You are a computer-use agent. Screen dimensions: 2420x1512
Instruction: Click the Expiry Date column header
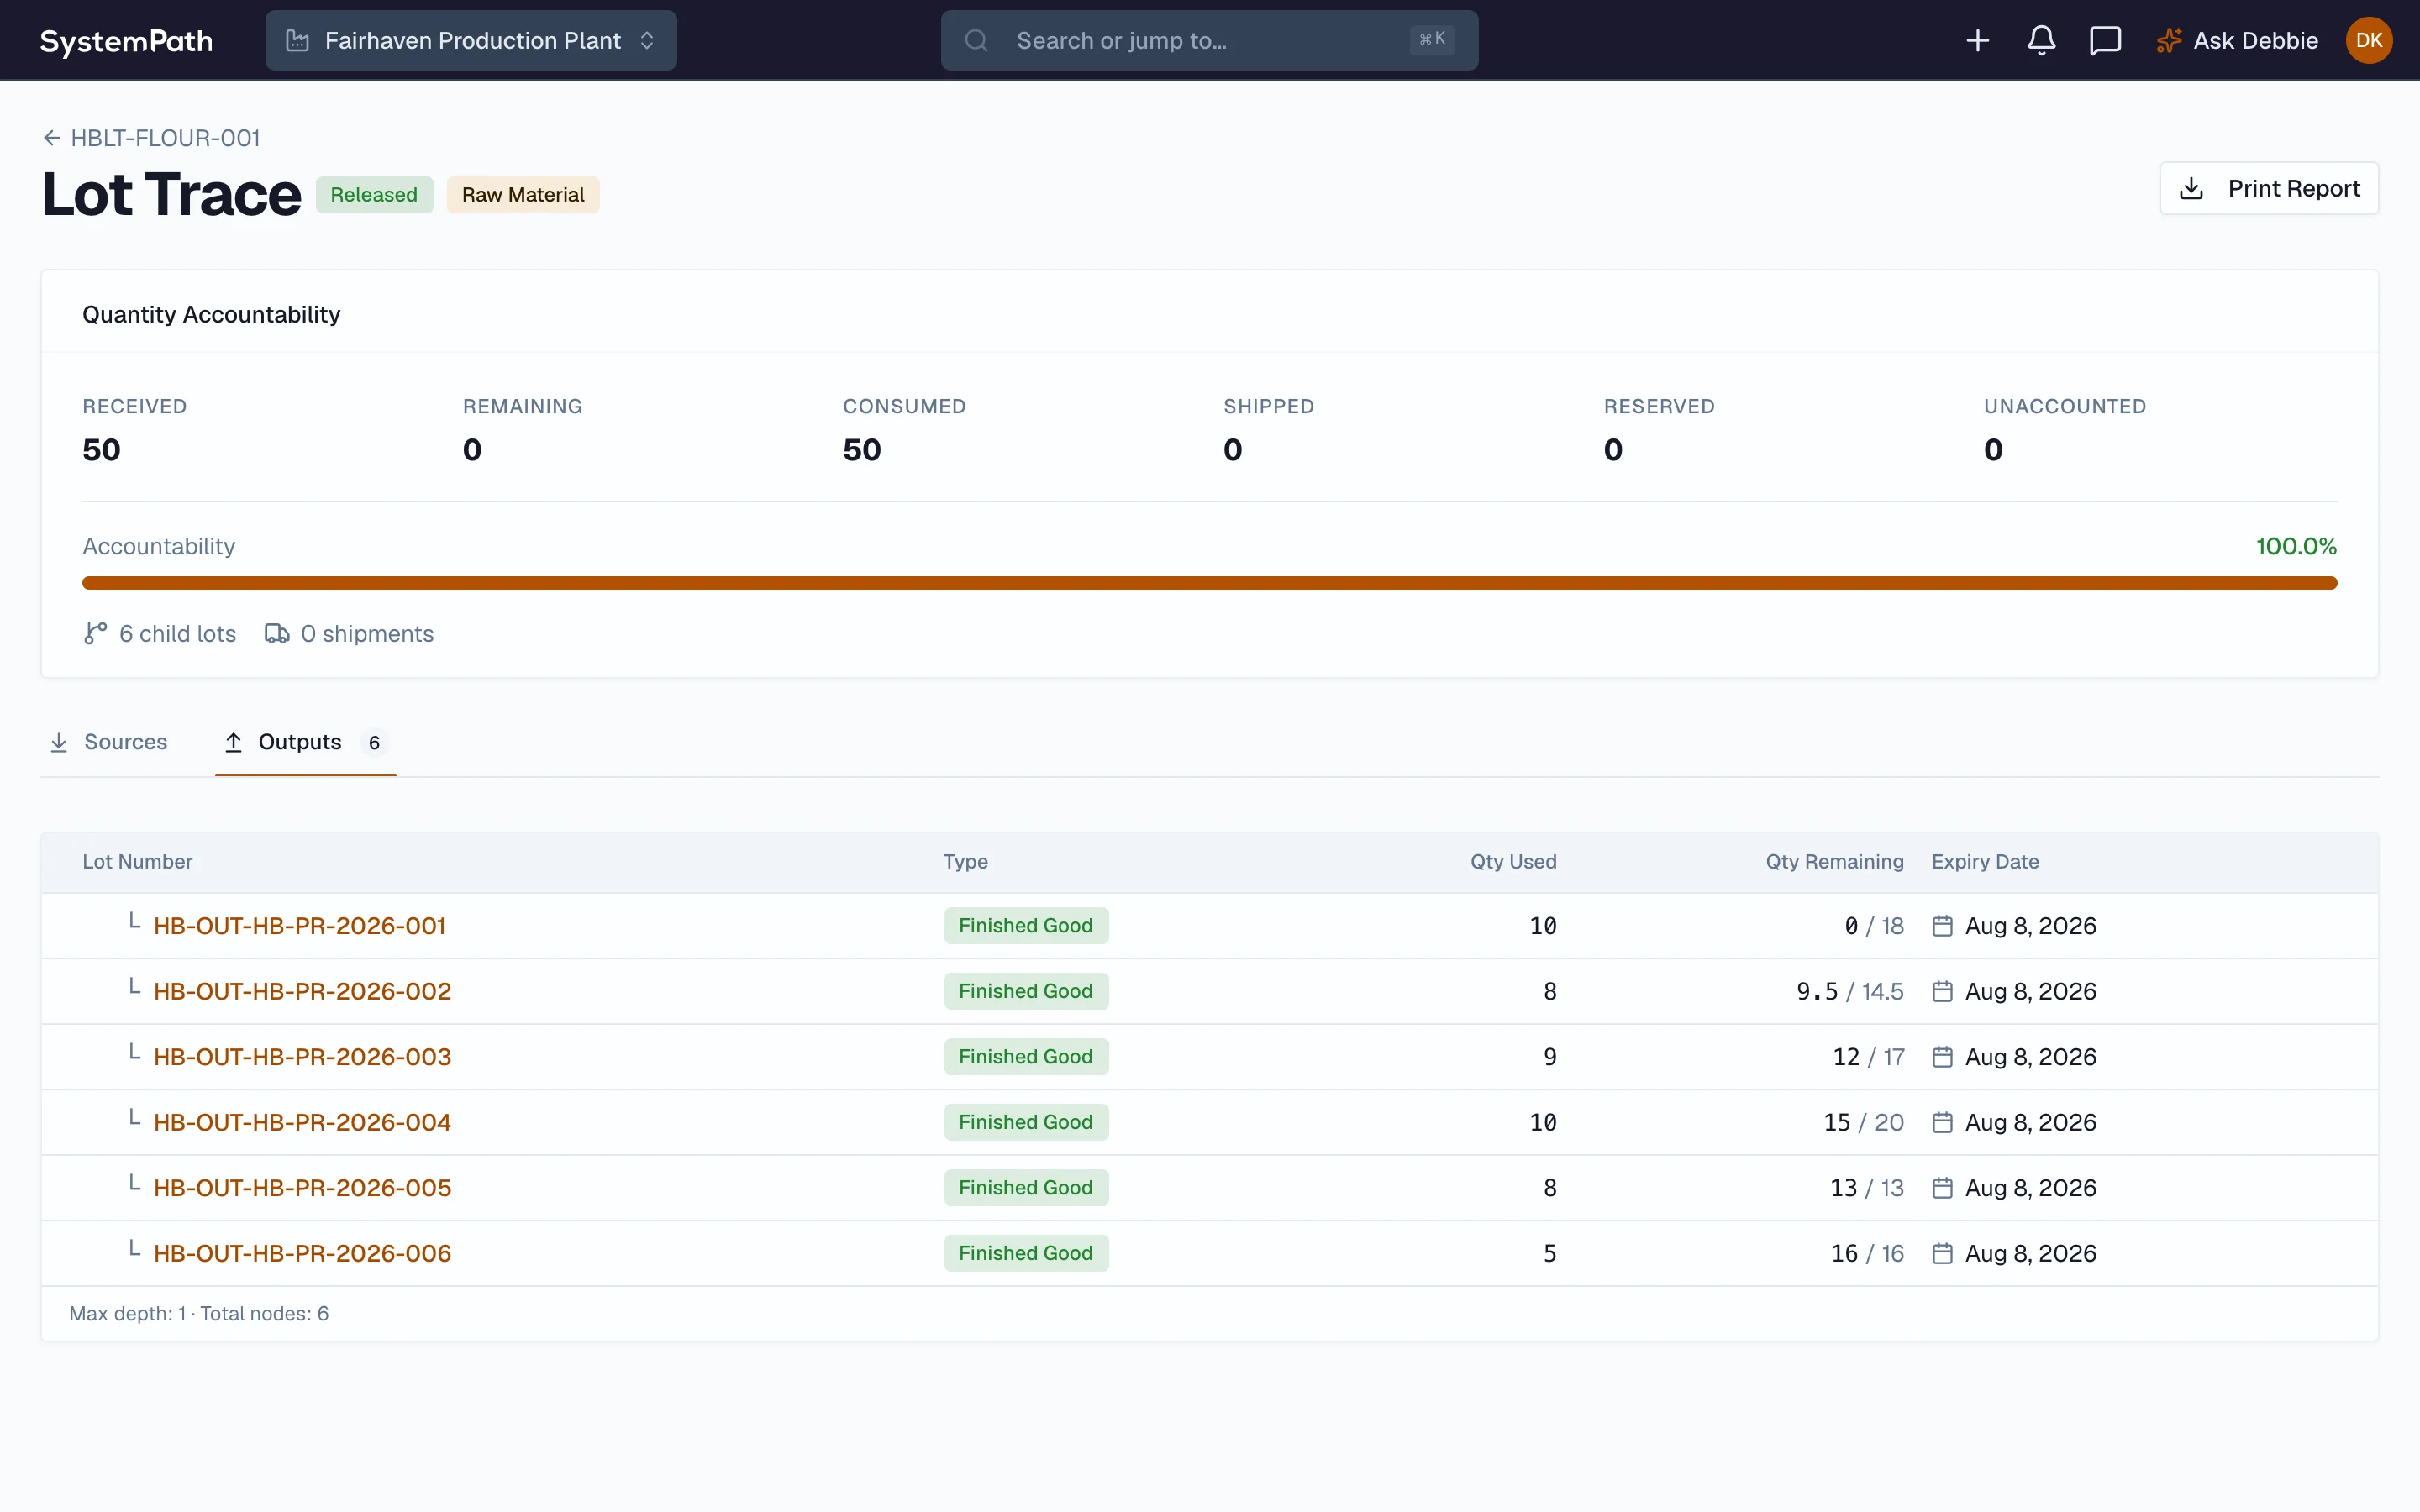pyautogui.click(x=1985, y=862)
